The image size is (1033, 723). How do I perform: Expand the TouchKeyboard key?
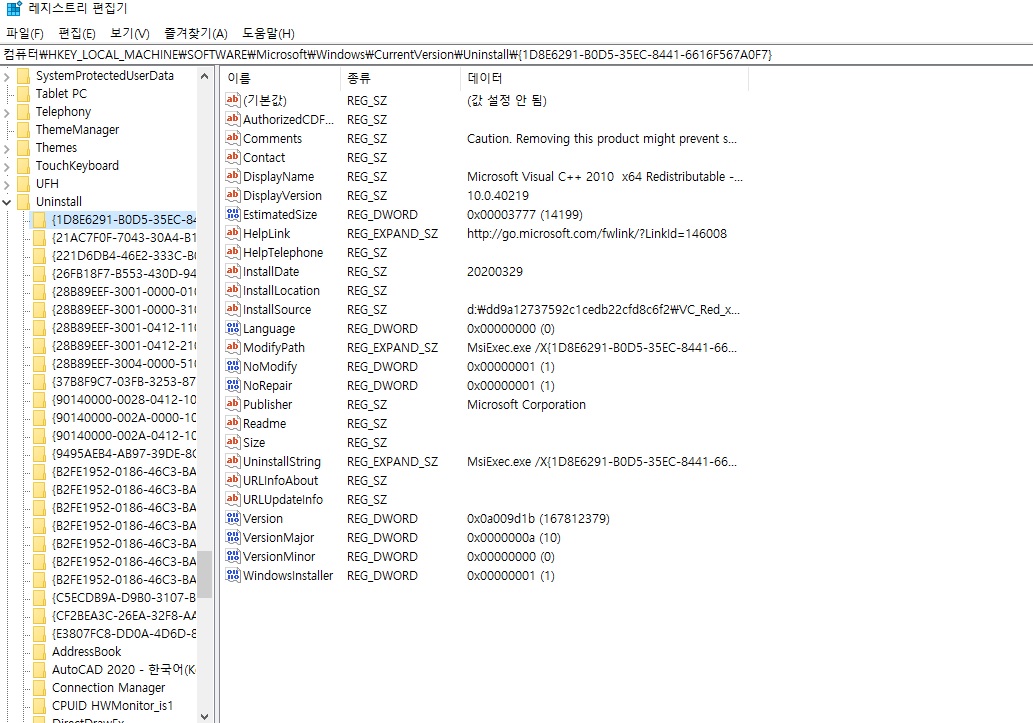[x=7, y=166]
